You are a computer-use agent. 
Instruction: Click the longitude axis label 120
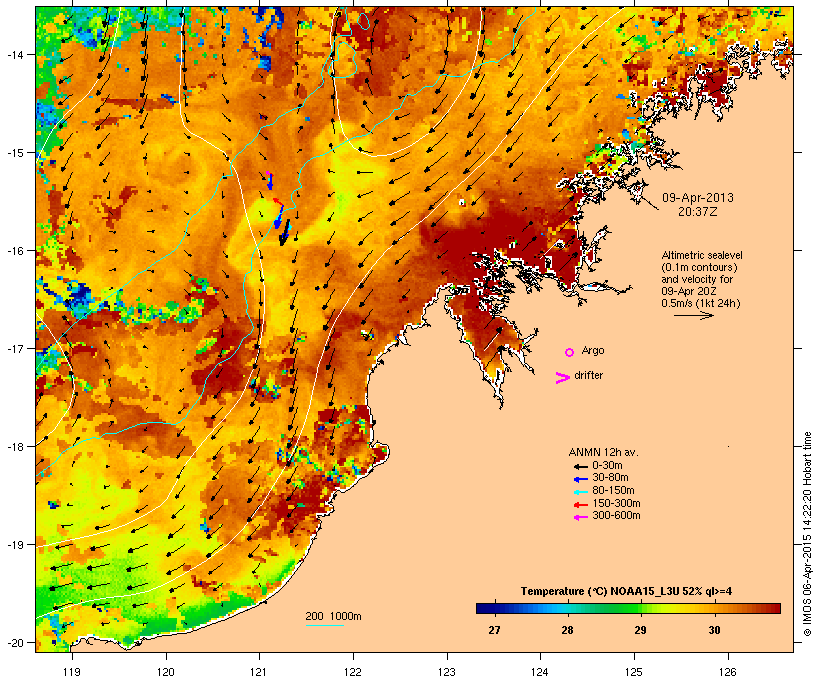pyautogui.click(x=166, y=672)
